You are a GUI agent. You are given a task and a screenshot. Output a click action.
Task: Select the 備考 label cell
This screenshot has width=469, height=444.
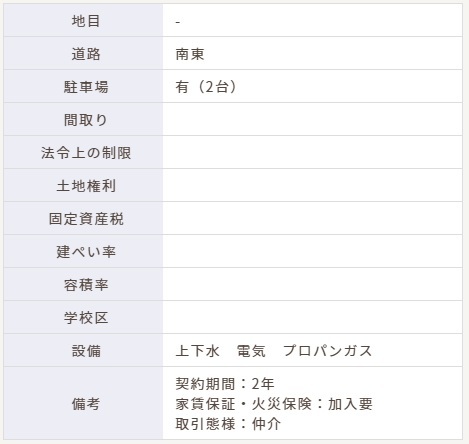[83, 403]
